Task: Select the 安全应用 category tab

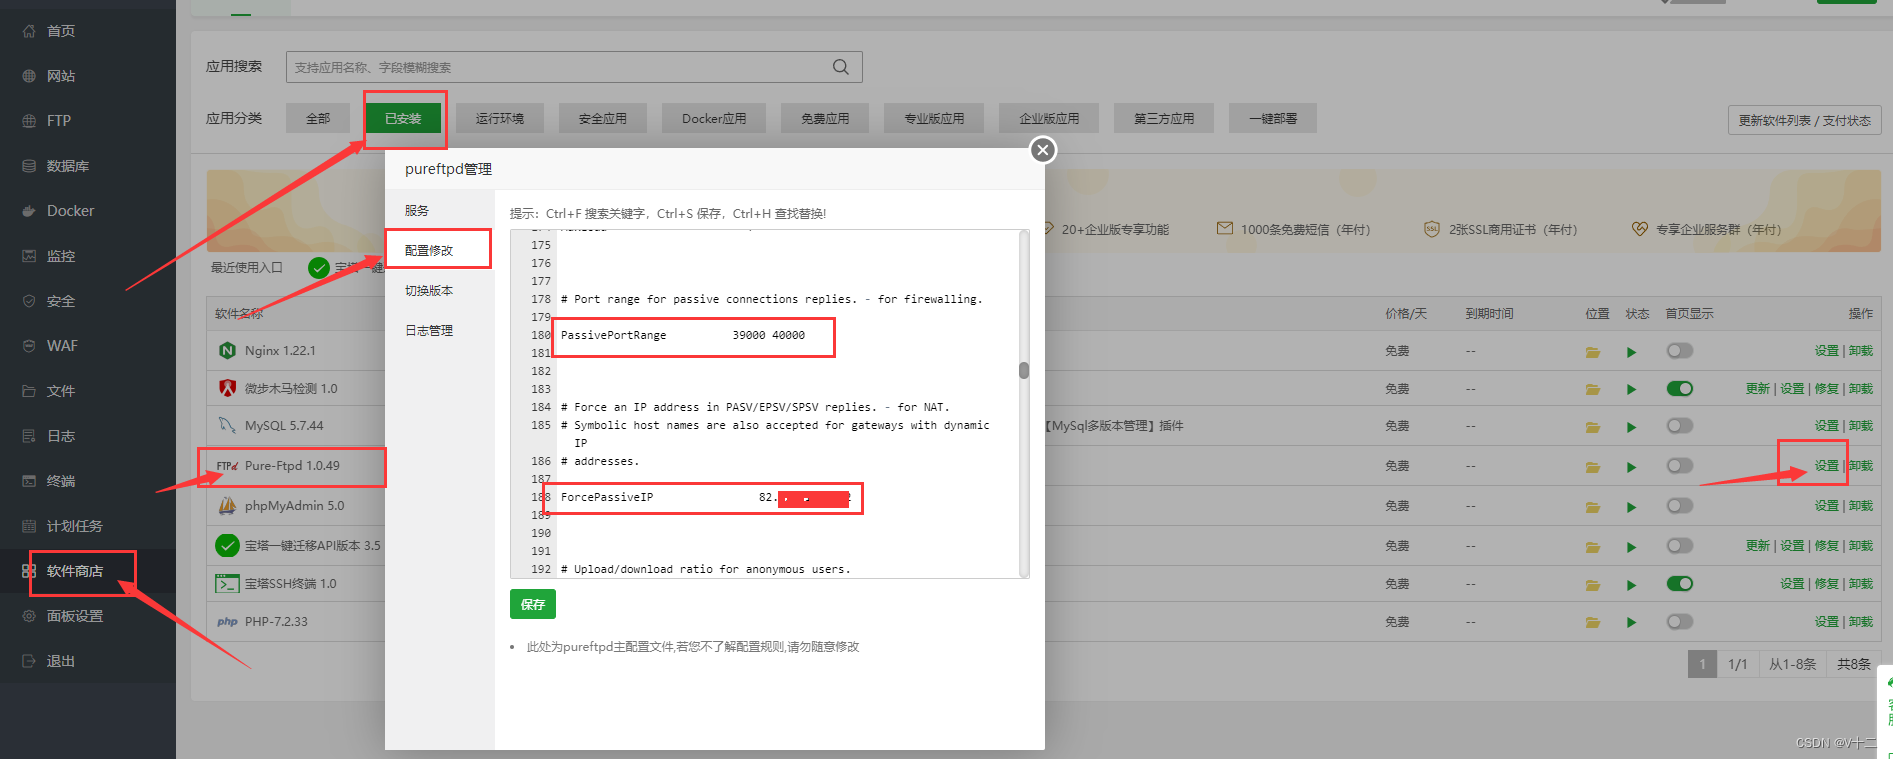Action: (x=603, y=118)
